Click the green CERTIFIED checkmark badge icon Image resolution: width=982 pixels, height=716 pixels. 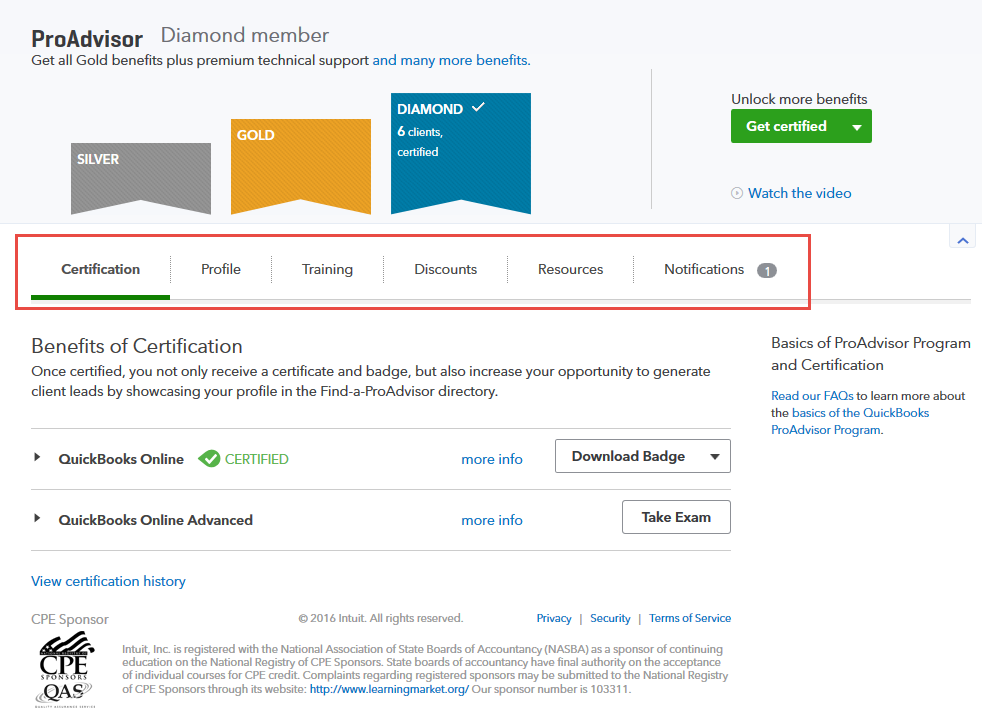pos(209,459)
